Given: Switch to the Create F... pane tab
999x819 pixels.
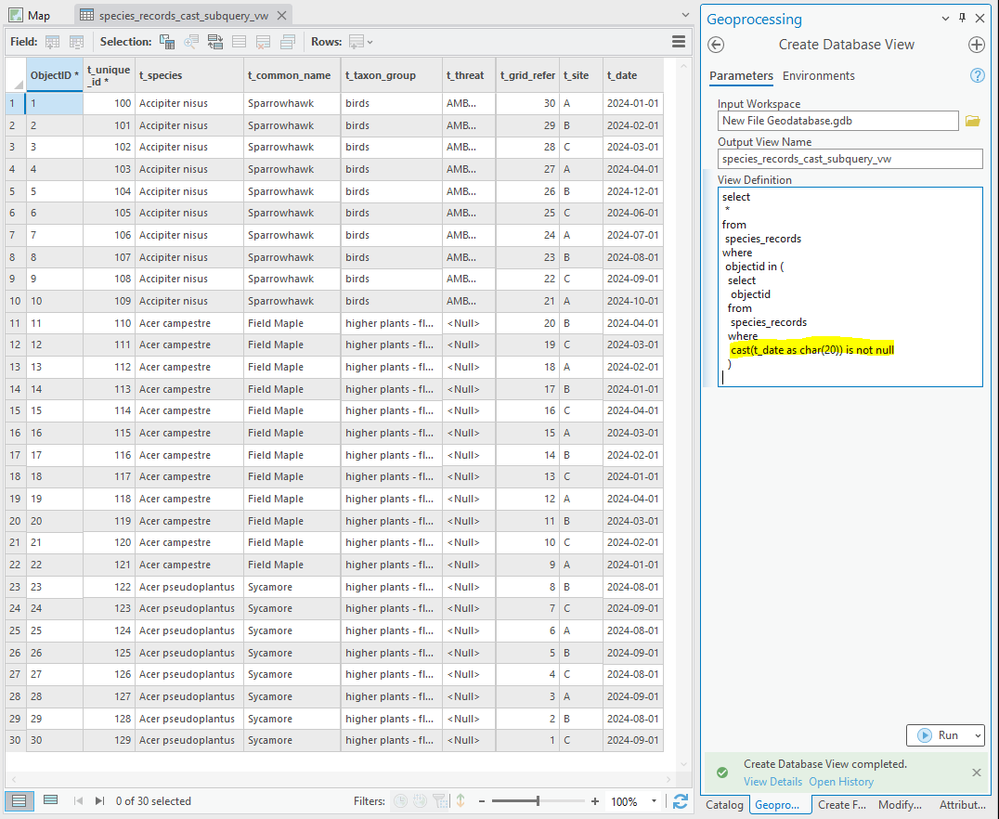Looking at the screenshot, I should pos(842,805).
